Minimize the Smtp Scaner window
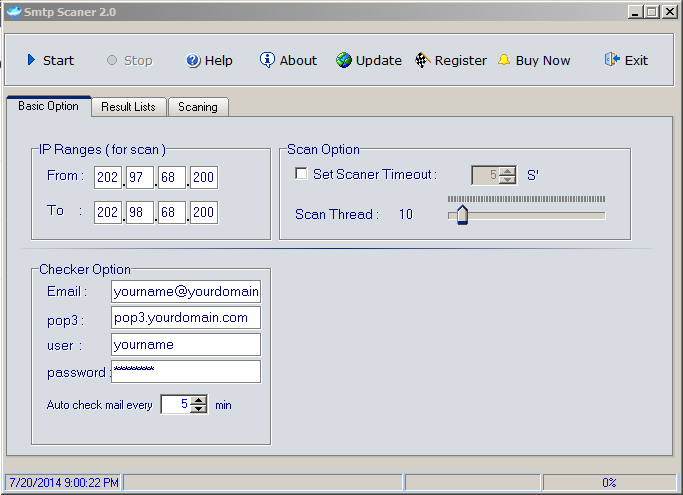Viewport: 683px width, 495px height. tap(635, 12)
